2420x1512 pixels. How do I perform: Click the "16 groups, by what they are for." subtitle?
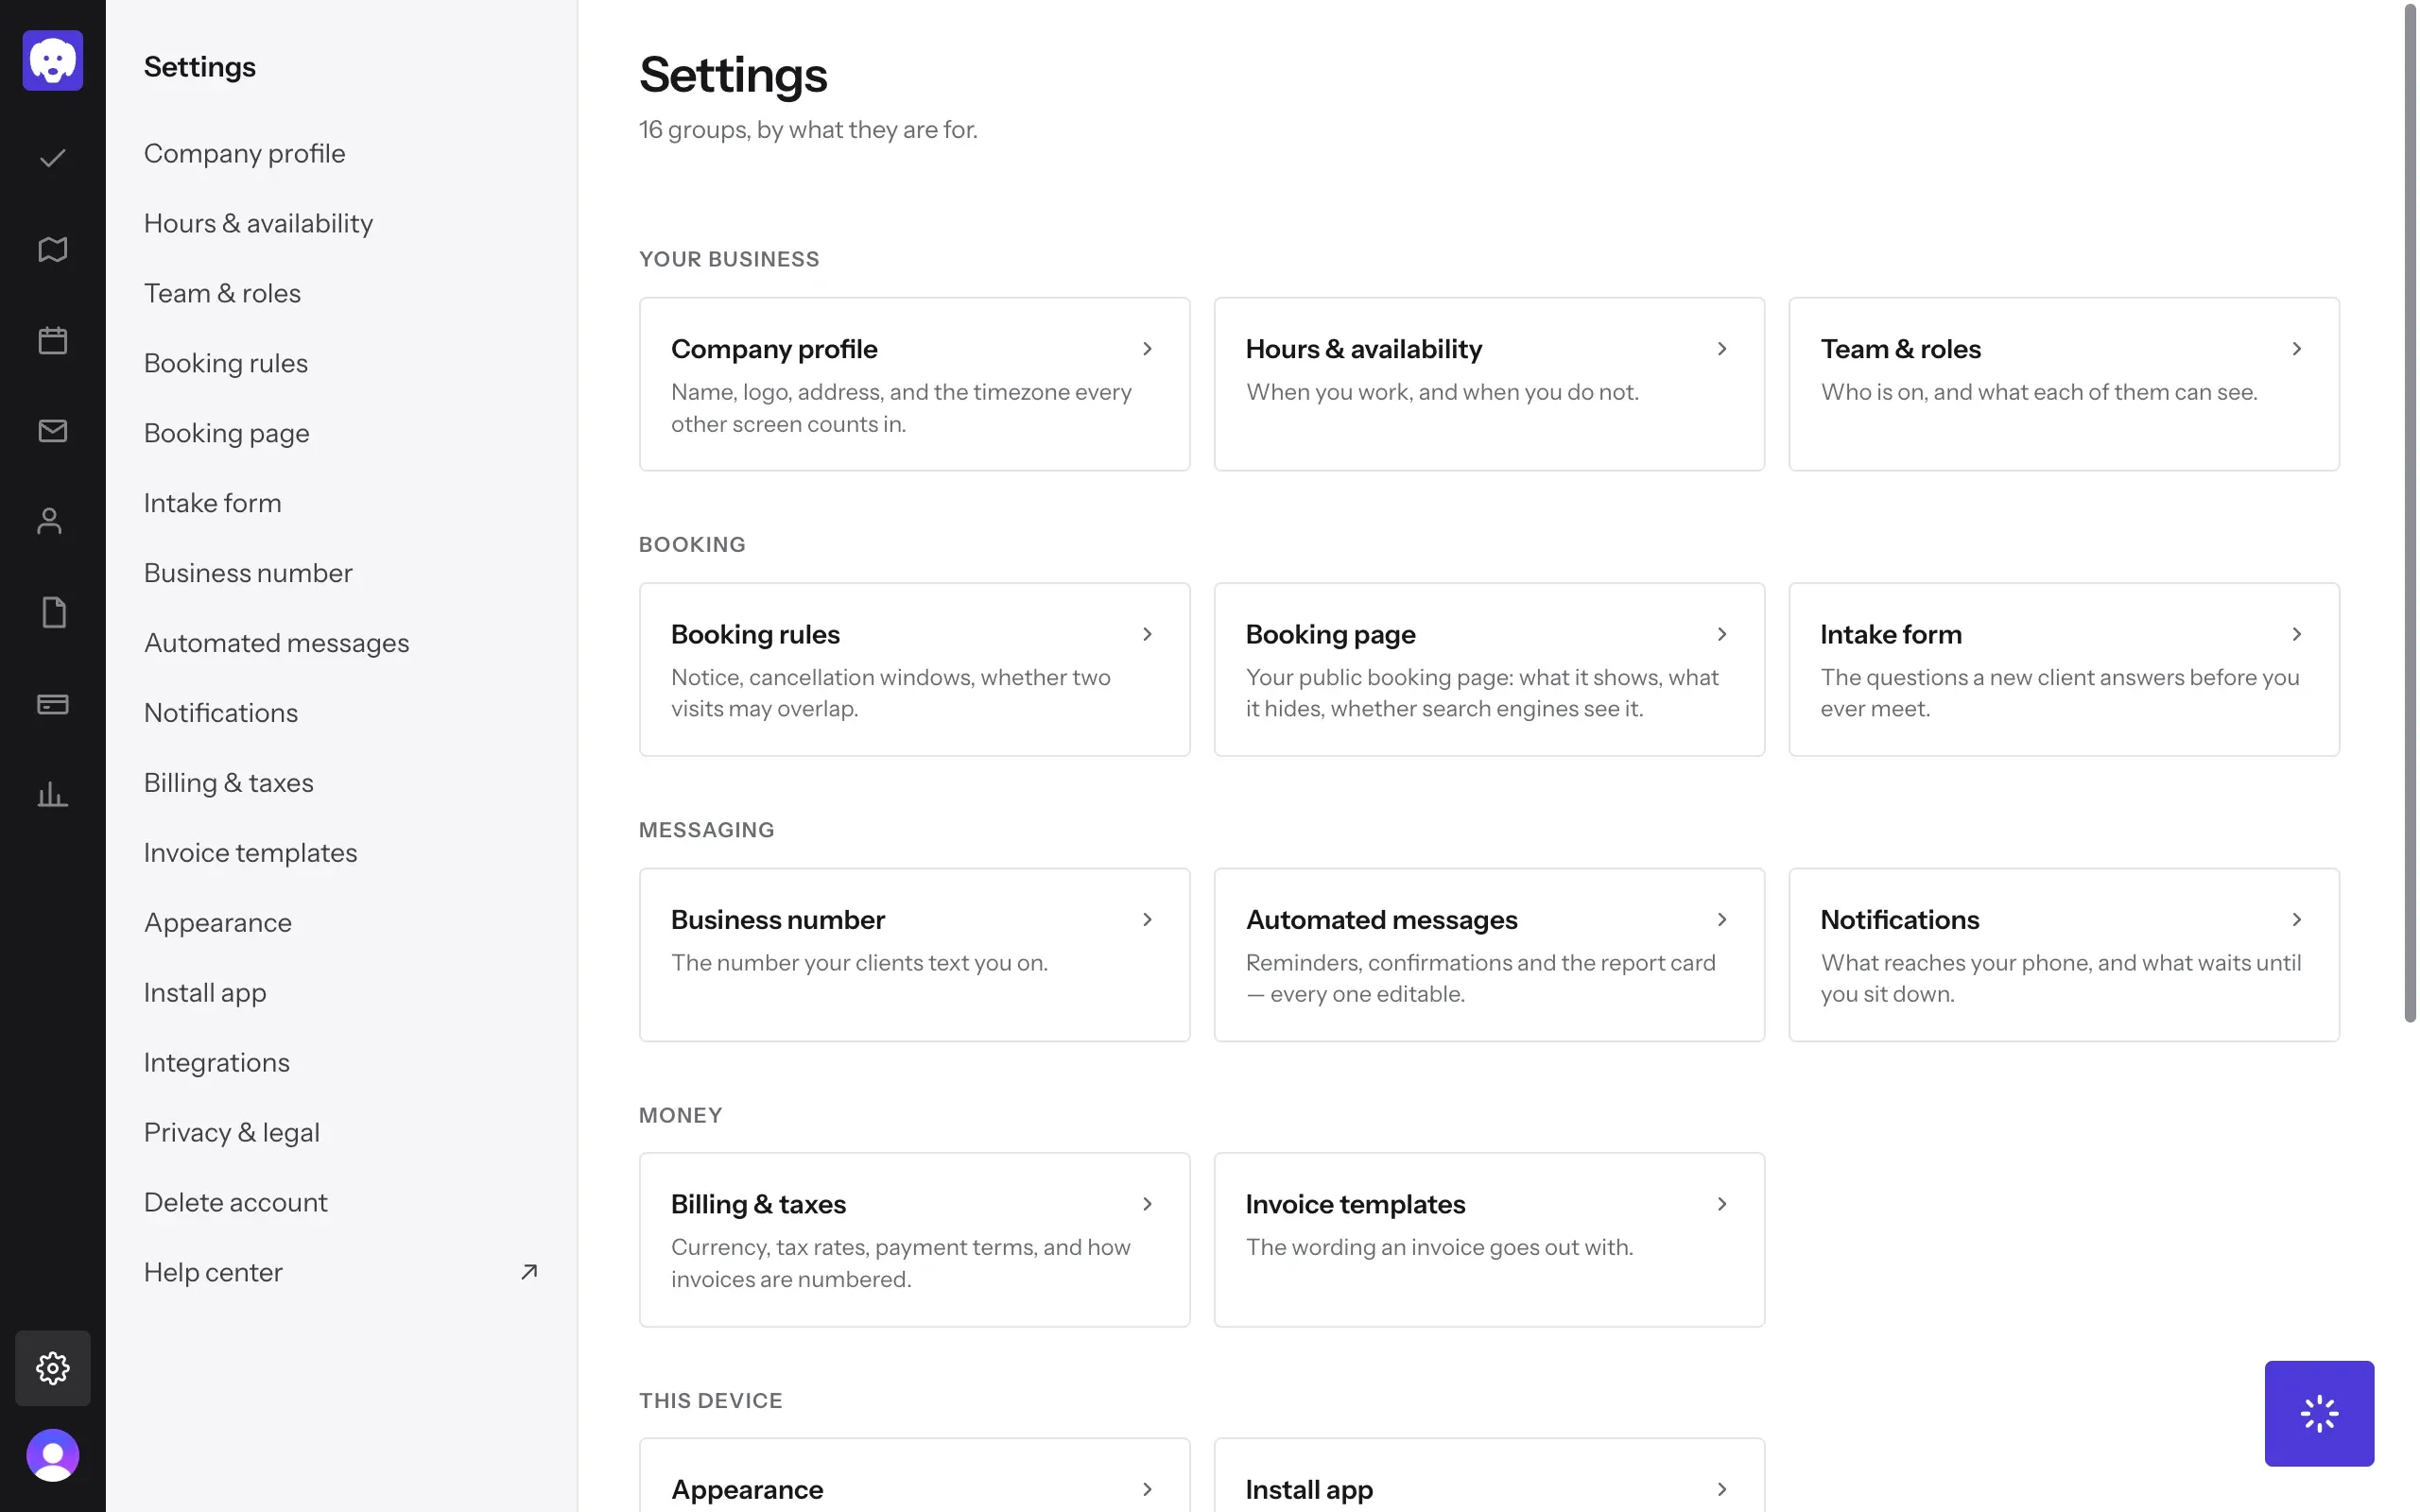click(808, 130)
